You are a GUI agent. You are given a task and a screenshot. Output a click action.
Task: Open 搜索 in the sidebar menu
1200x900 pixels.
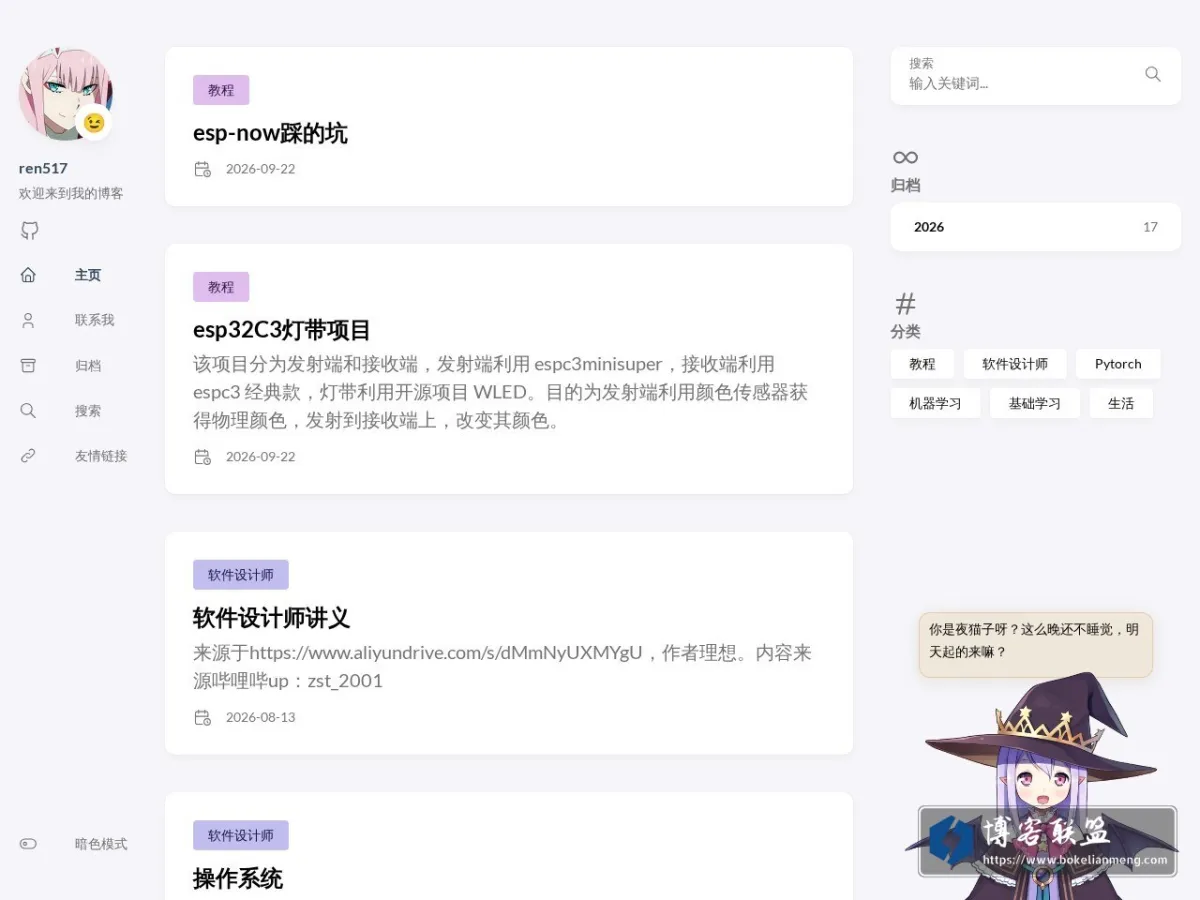(x=88, y=411)
